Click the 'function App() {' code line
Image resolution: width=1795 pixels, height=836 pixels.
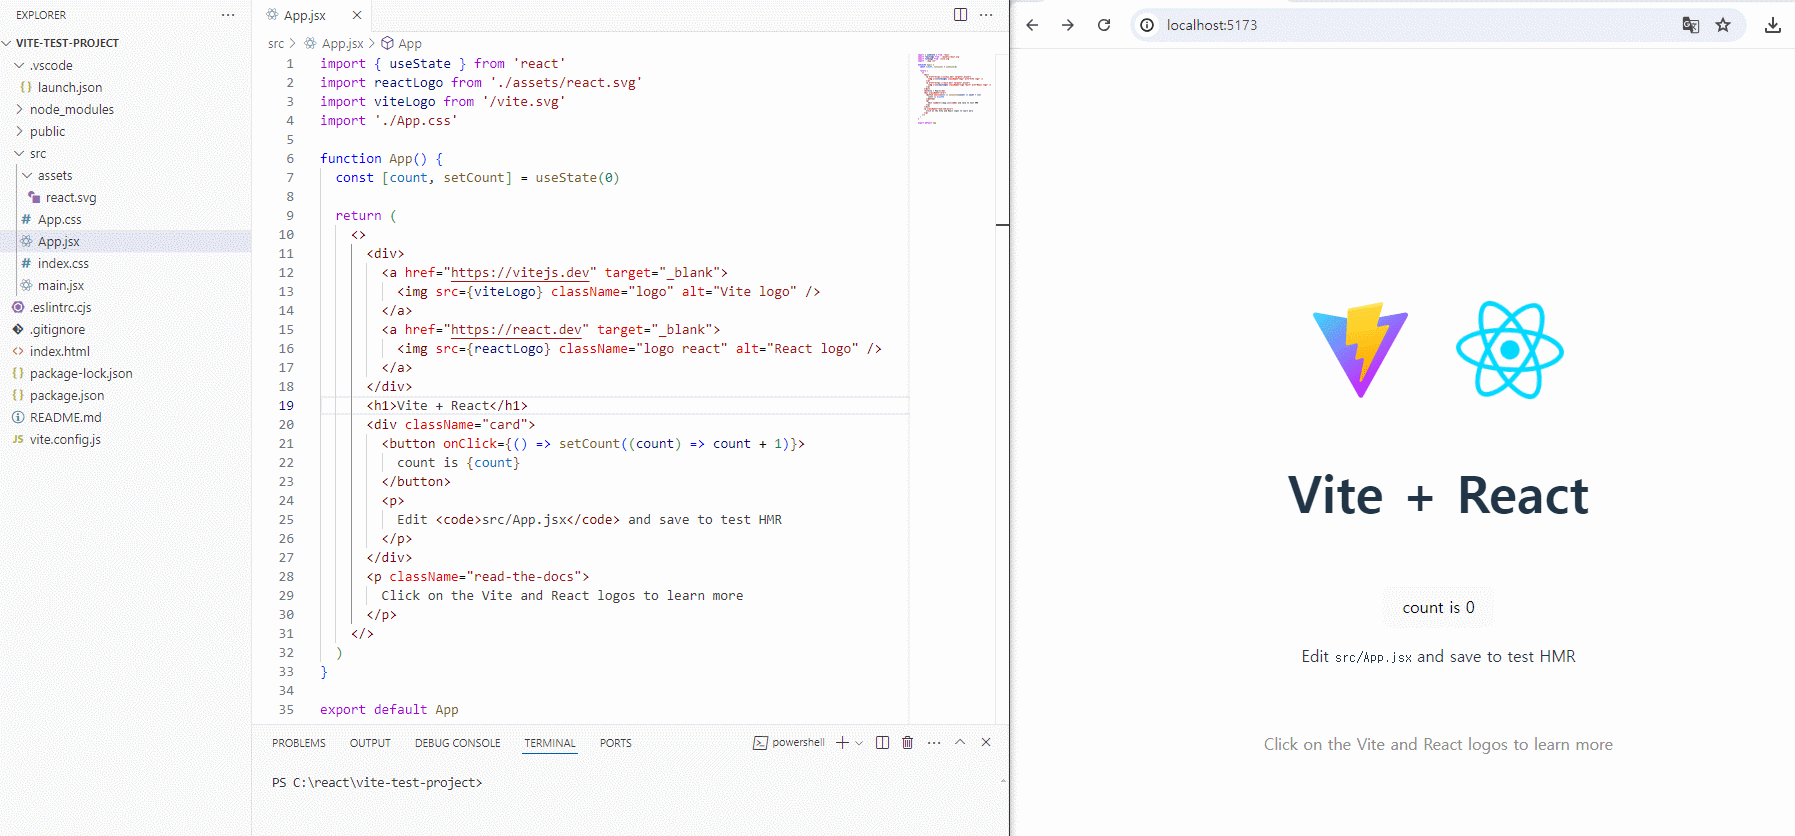(x=381, y=158)
